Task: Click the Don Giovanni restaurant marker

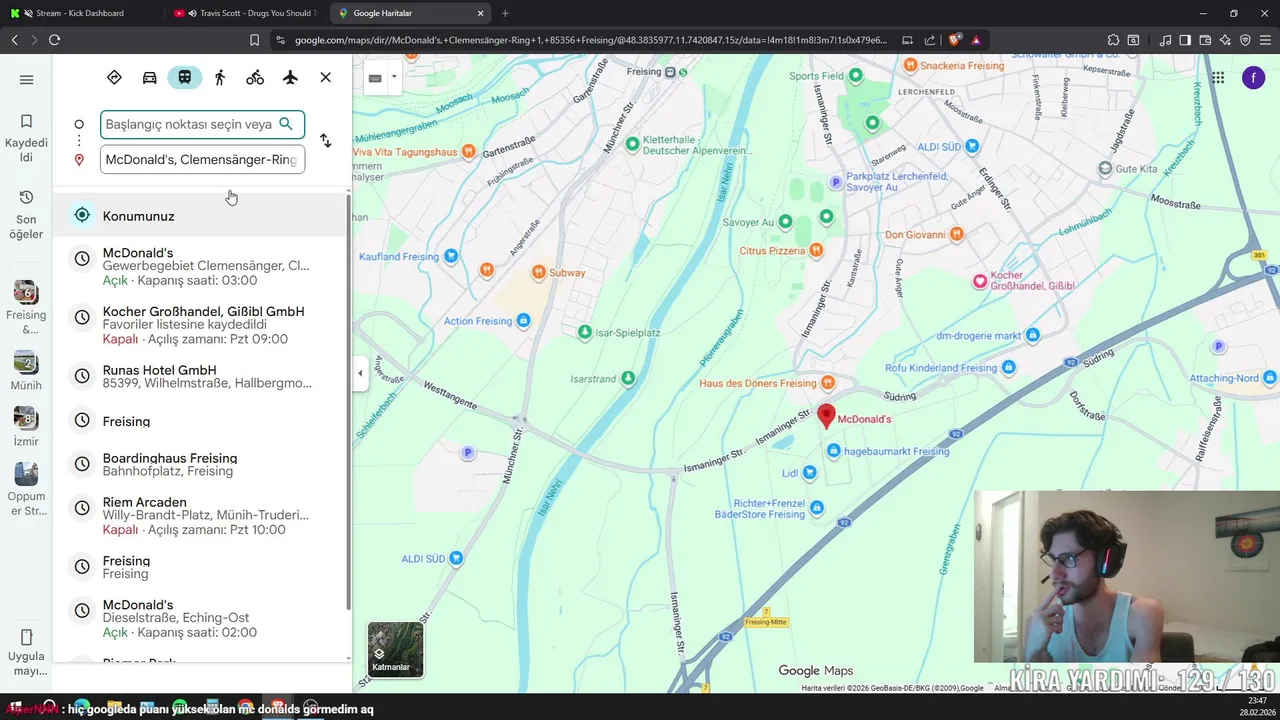Action: (956, 234)
